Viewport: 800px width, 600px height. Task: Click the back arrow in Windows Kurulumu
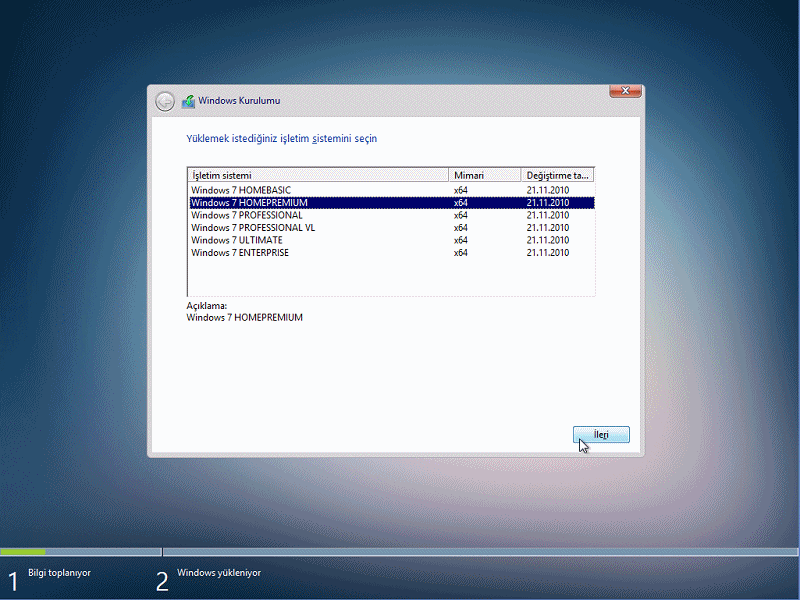[x=165, y=101]
